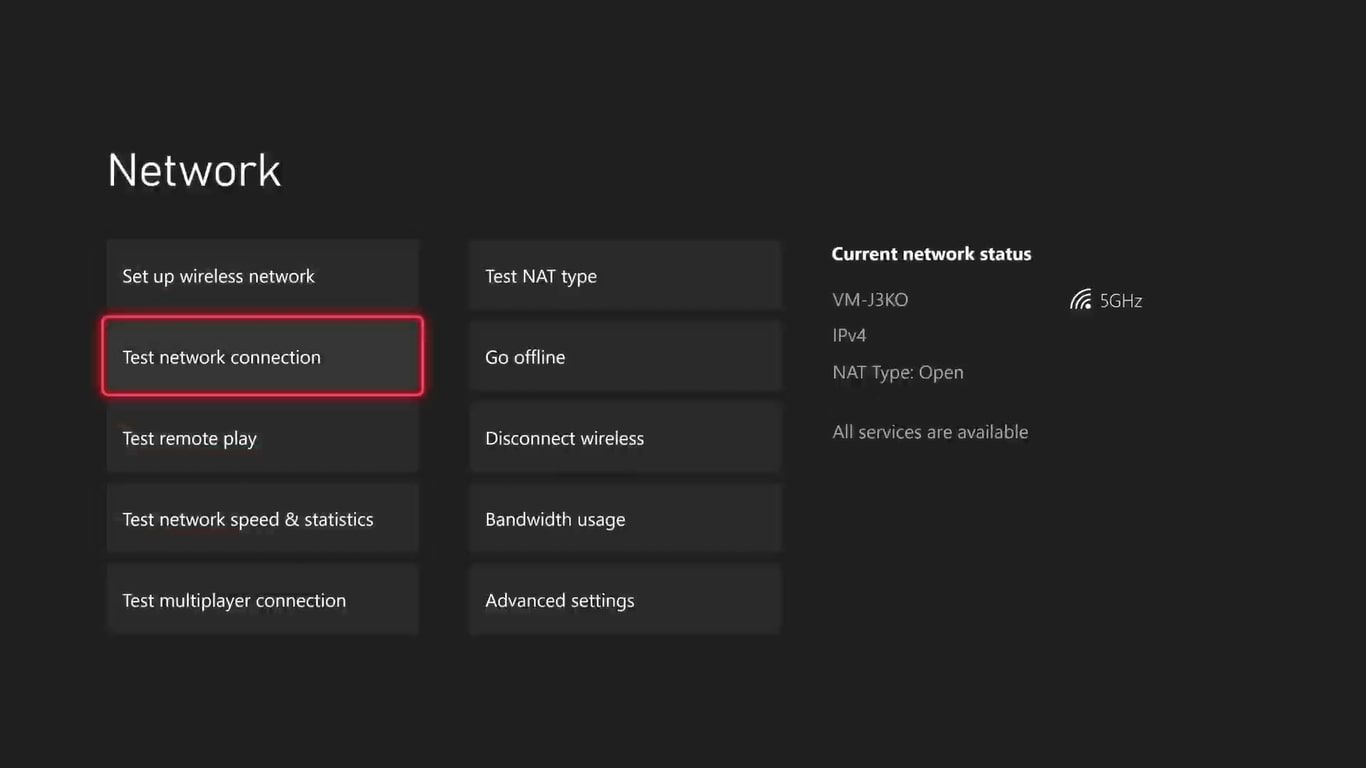Click the network name VM-J3KO
The image size is (1366, 768).
pos(871,299)
